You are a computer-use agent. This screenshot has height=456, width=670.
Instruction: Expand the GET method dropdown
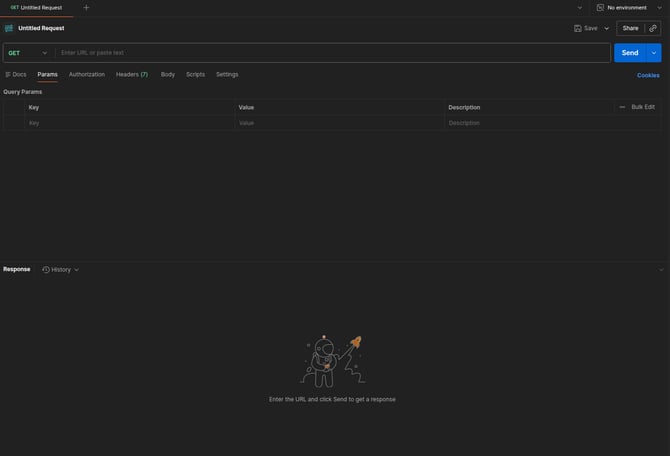(x=28, y=53)
